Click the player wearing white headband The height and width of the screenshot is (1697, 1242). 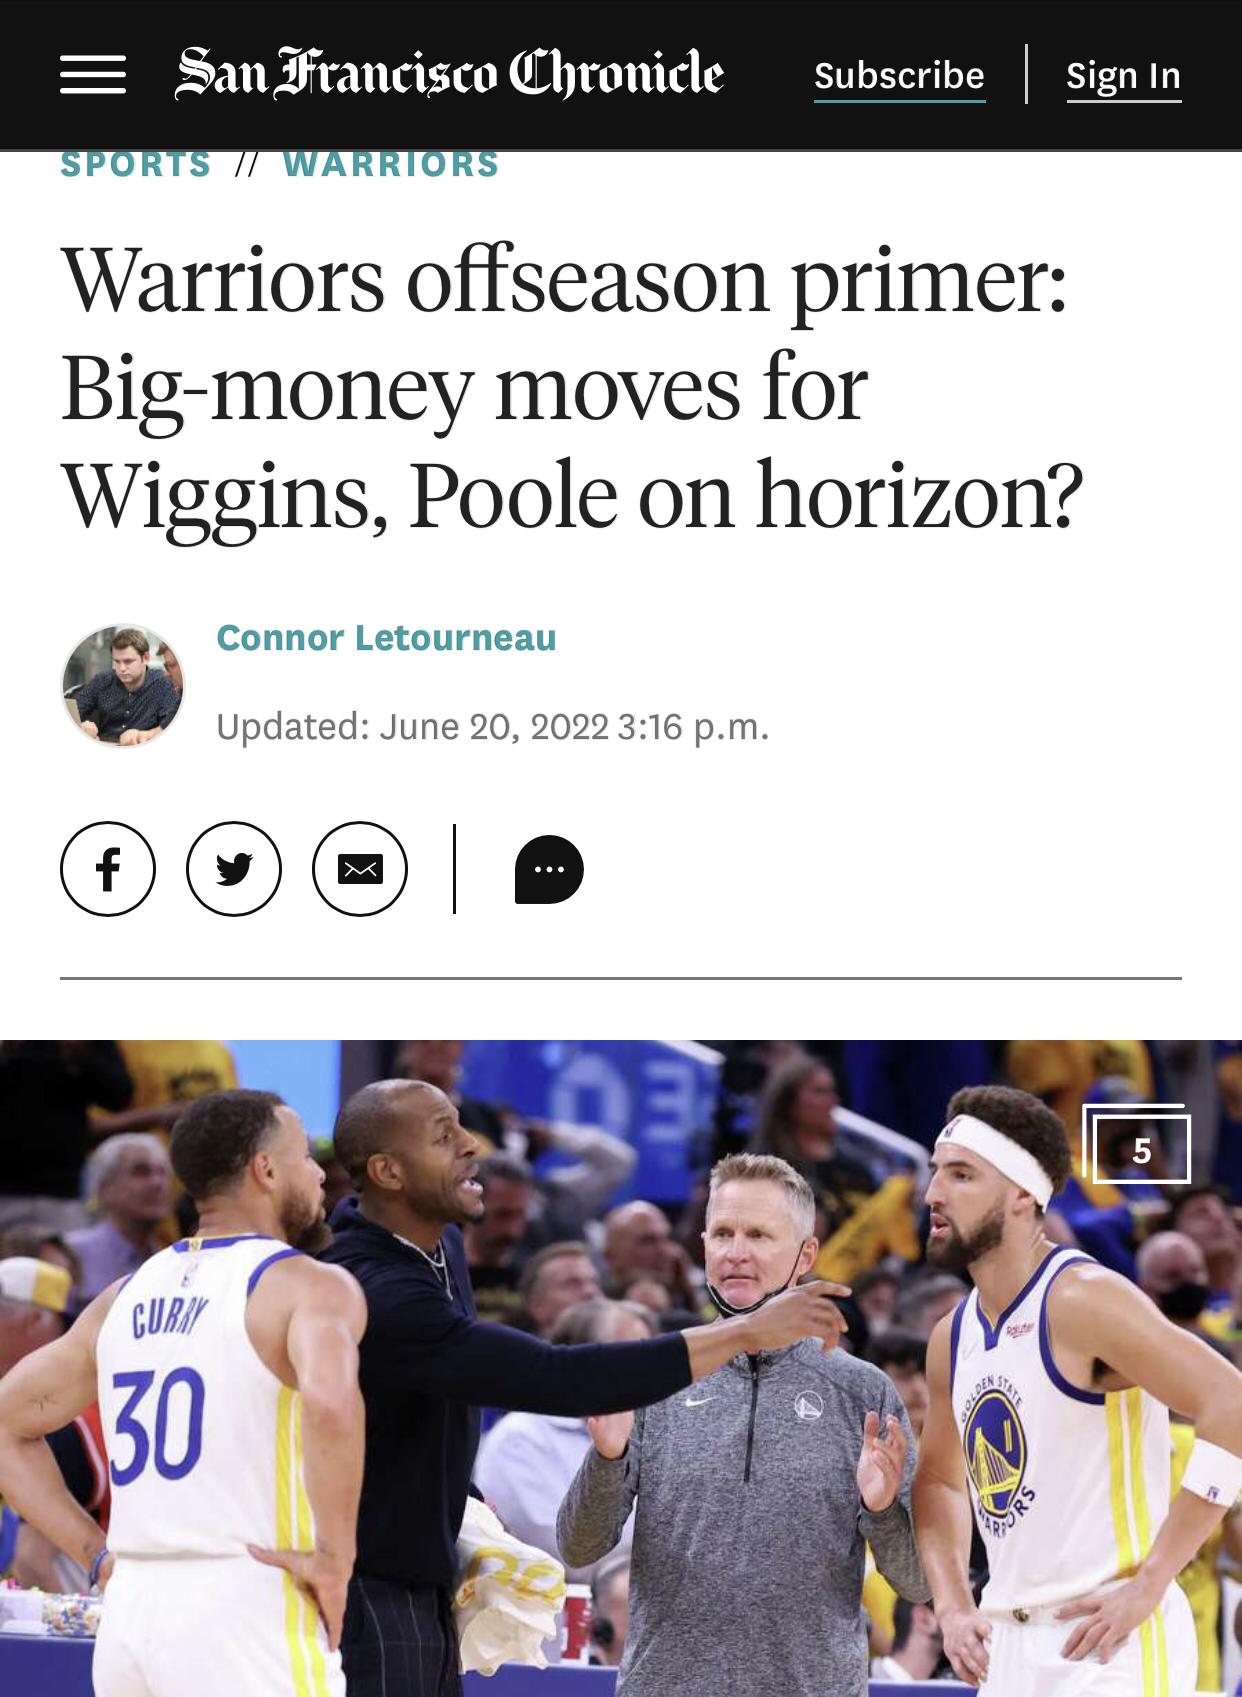[x=1060, y=1400]
